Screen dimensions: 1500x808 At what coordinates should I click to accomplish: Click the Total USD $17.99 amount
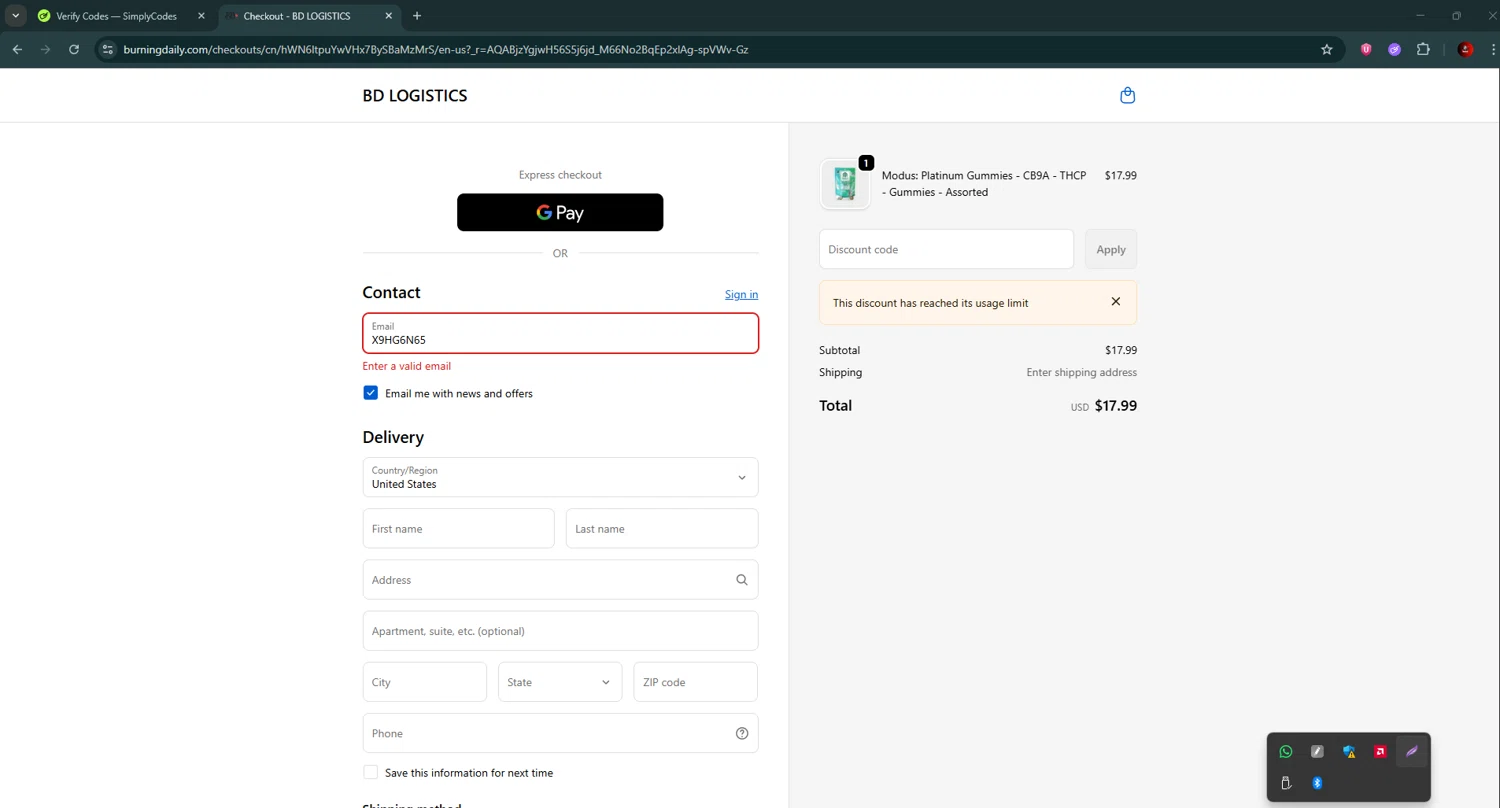click(1103, 406)
